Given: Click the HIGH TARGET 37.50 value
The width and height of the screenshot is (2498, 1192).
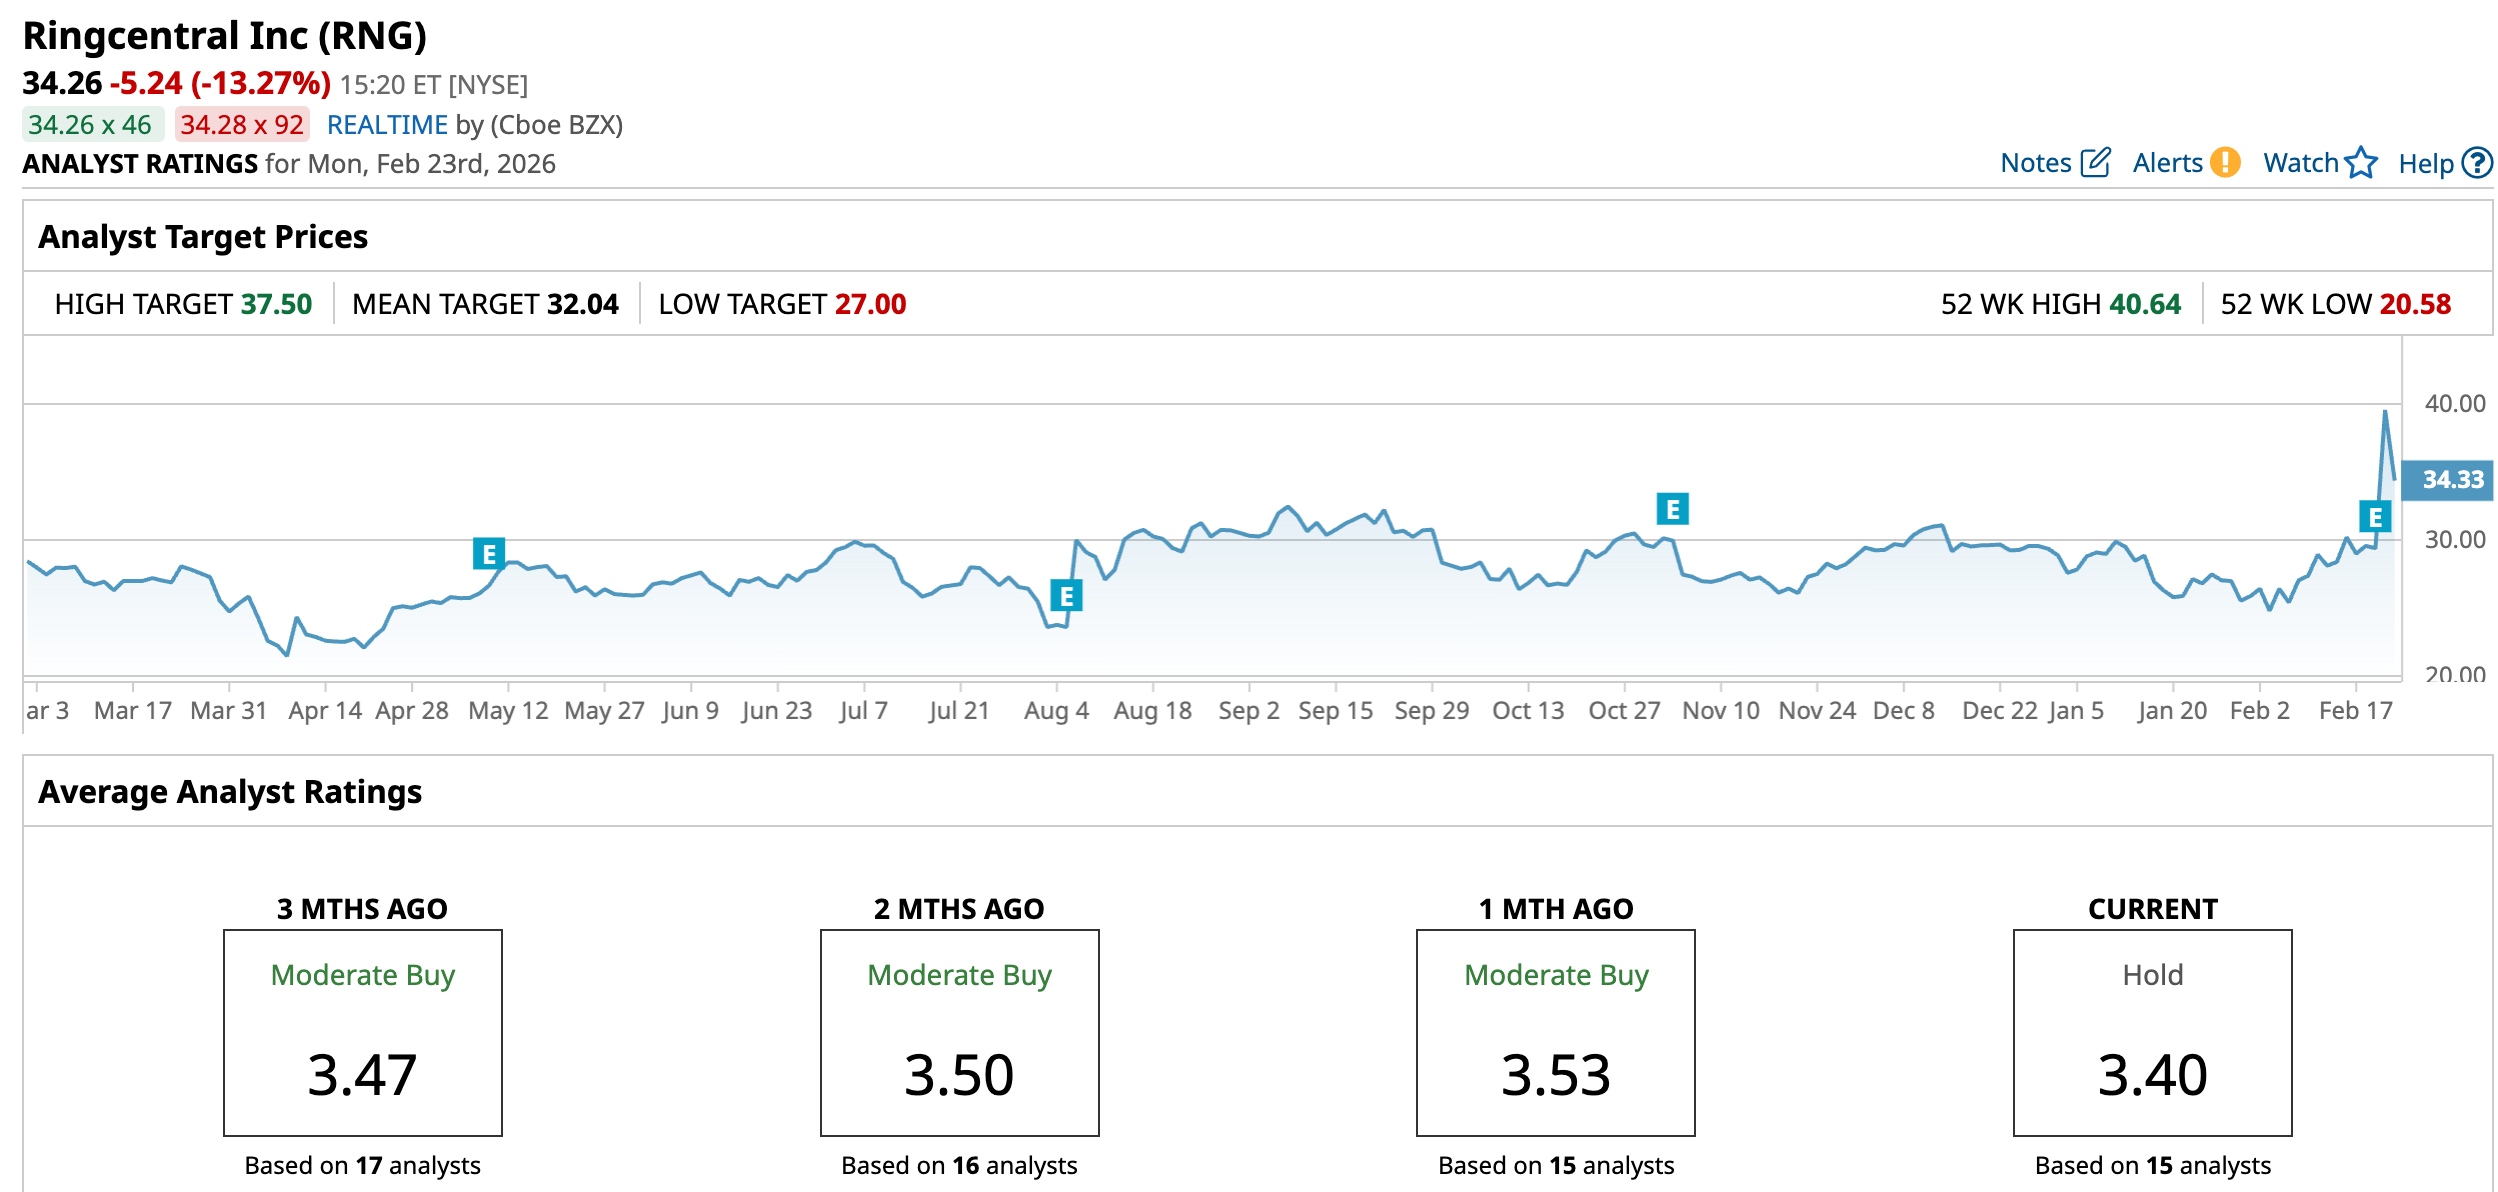Looking at the screenshot, I should click(x=277, y=304).
